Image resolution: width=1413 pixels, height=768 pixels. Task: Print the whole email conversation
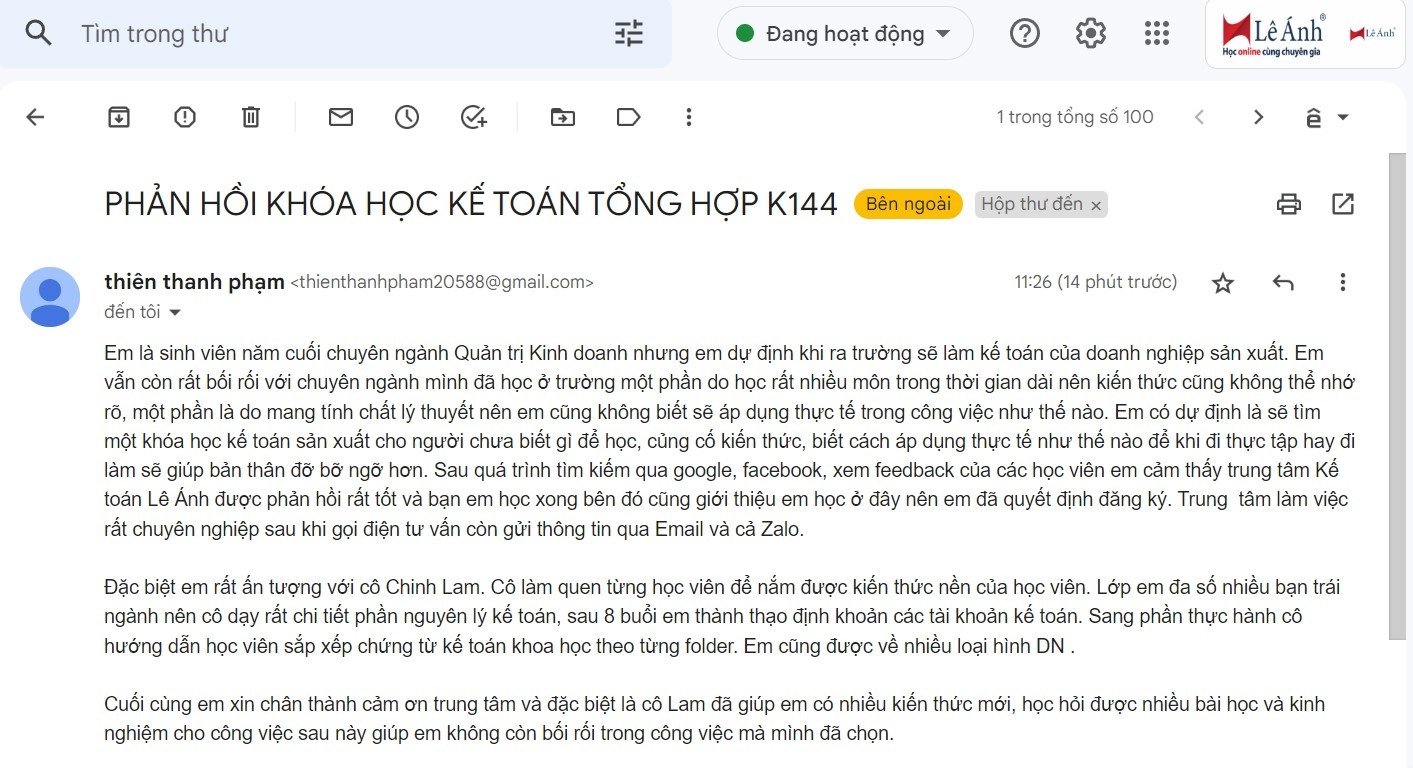(1289, 204)
